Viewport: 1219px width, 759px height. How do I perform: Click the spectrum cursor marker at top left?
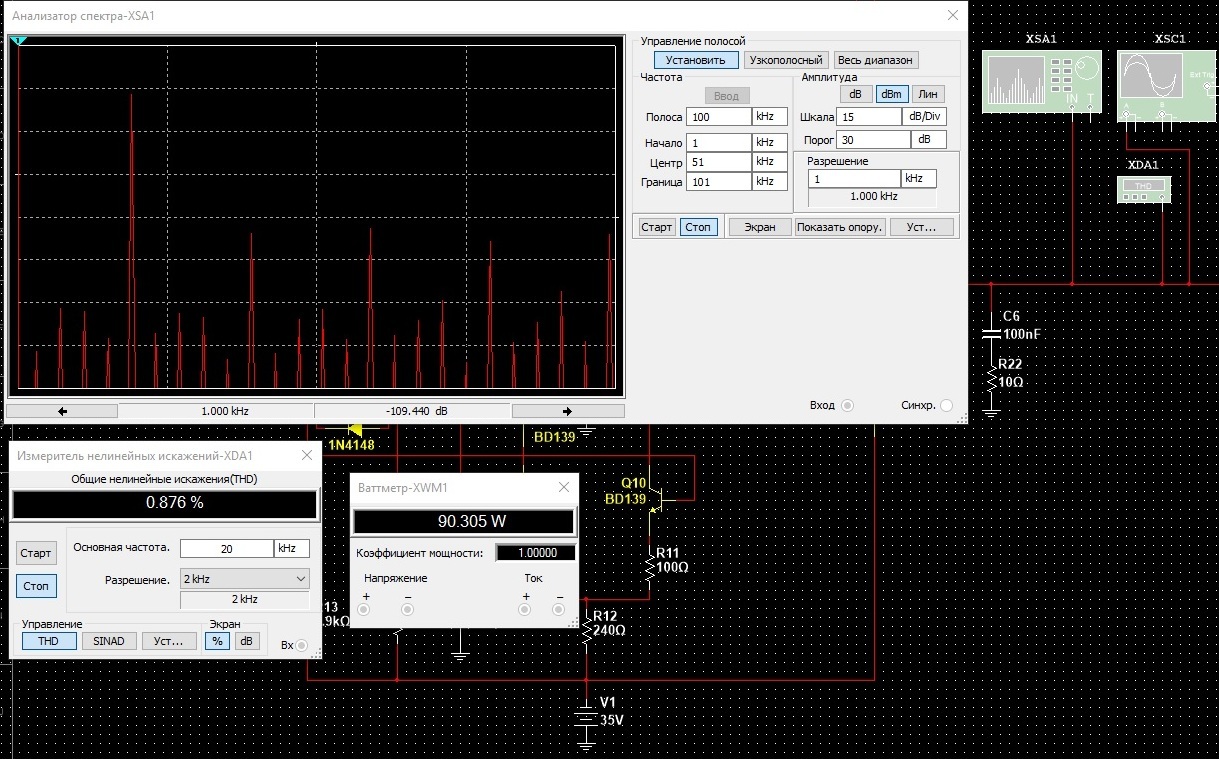pos(19,41)
